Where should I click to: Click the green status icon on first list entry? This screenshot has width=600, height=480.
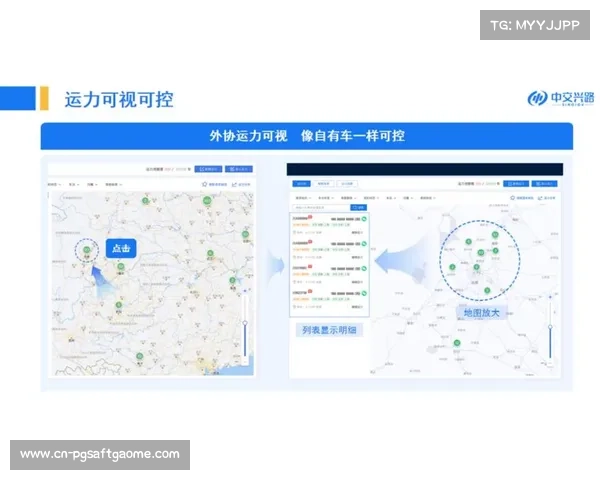364,217
